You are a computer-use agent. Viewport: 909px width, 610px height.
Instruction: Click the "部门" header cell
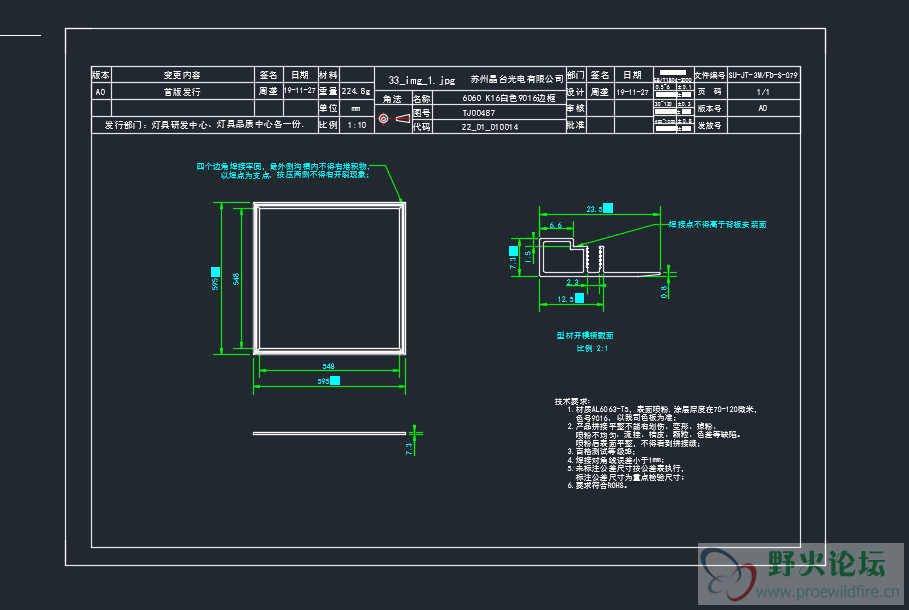576,75
